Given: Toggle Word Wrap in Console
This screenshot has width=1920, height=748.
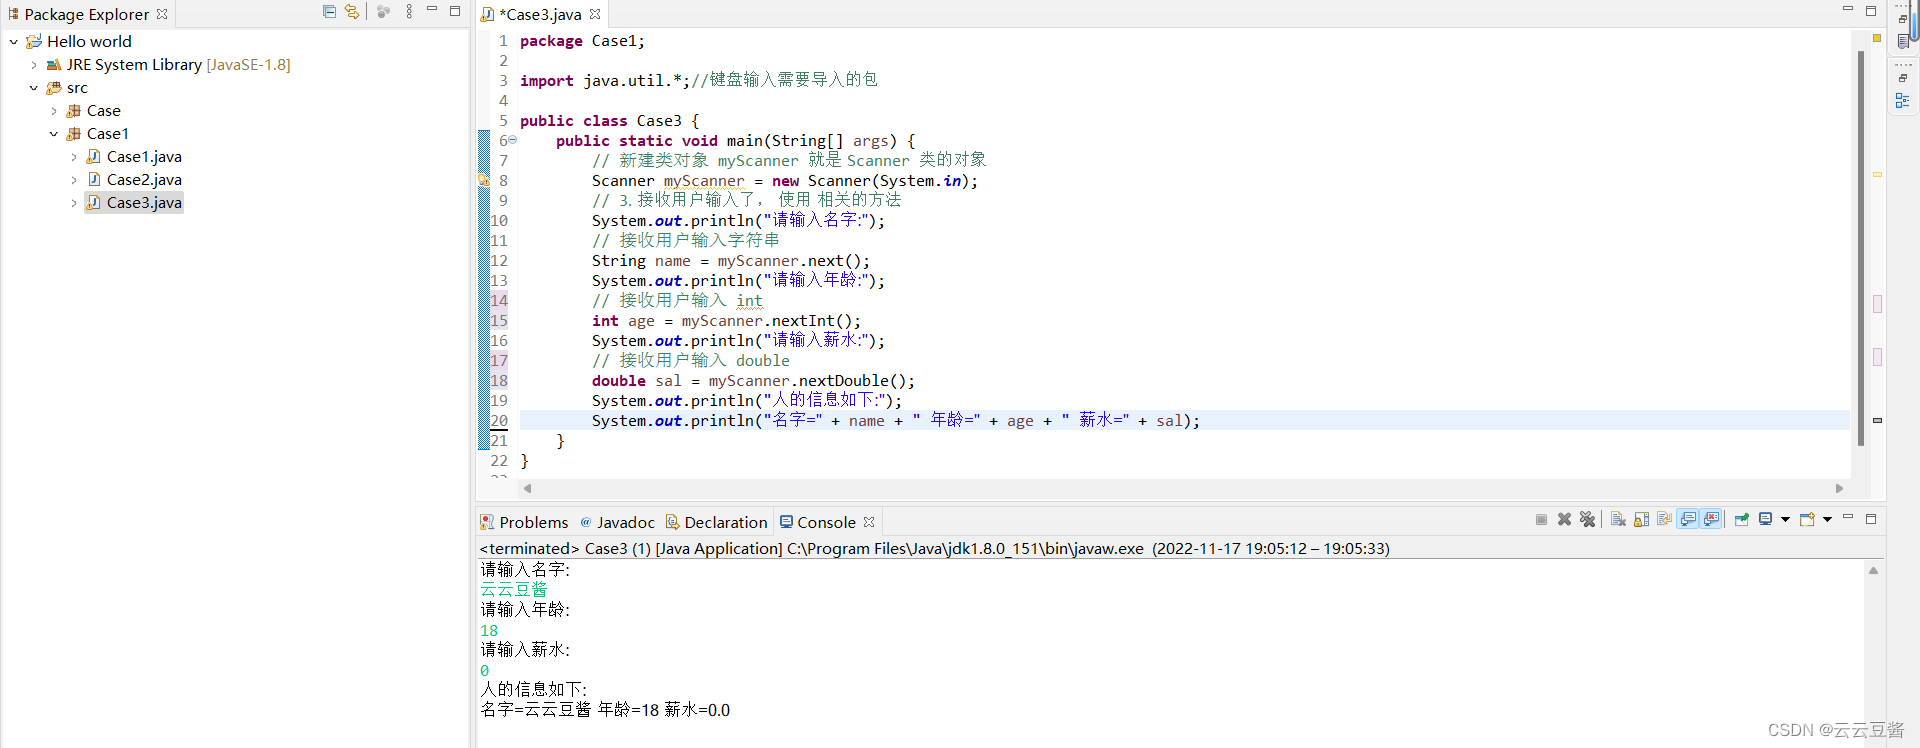Looking at the screenshot, I should pos(1664,520).
